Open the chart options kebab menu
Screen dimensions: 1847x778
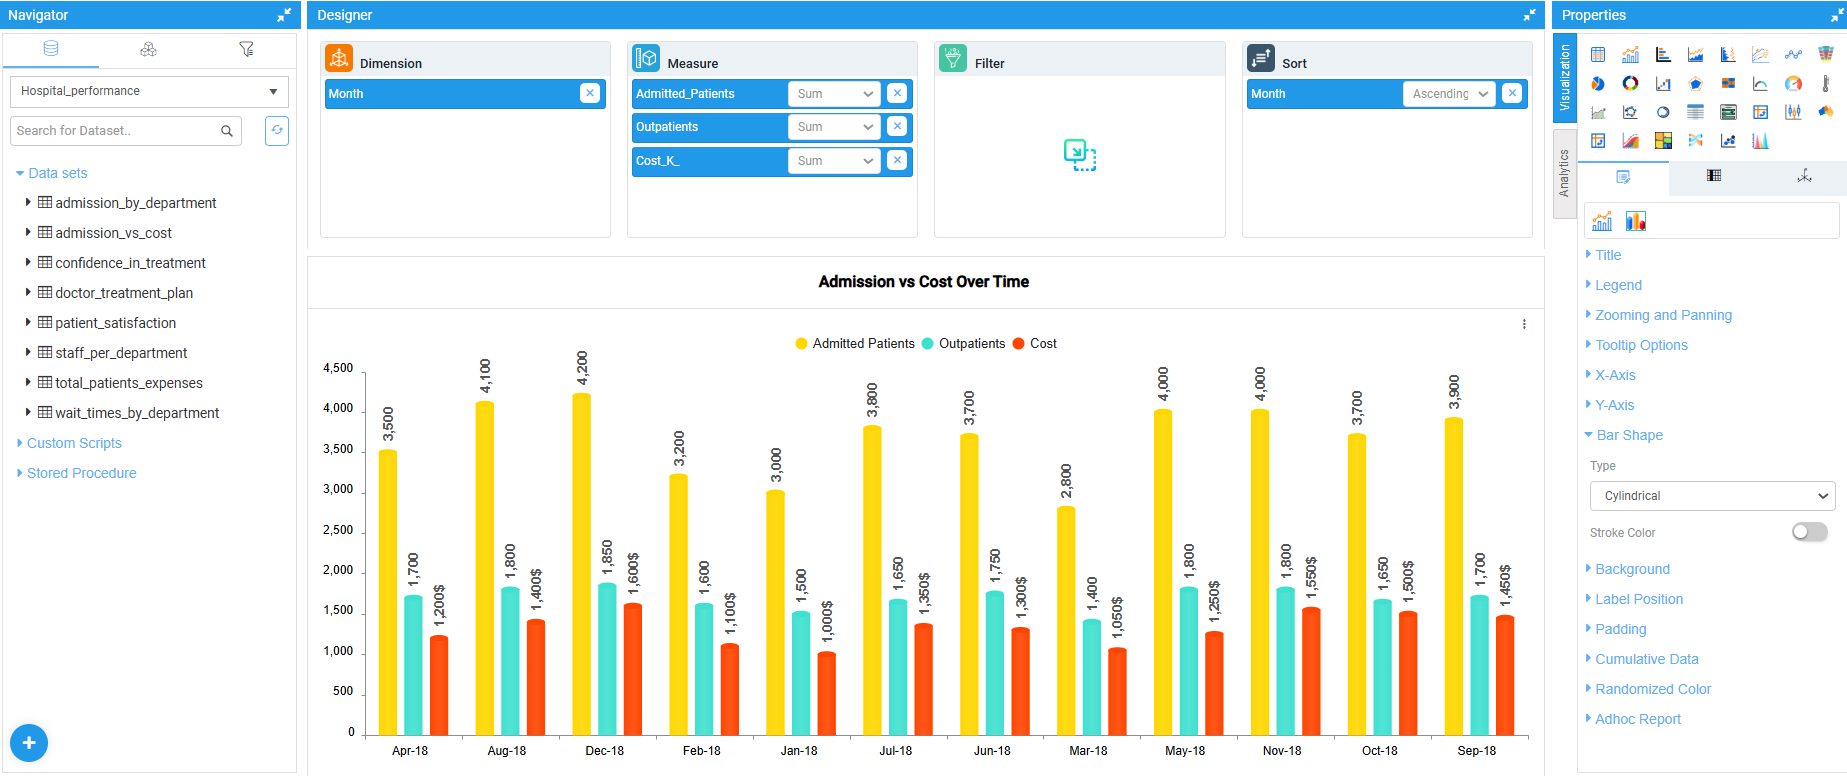1524,324
